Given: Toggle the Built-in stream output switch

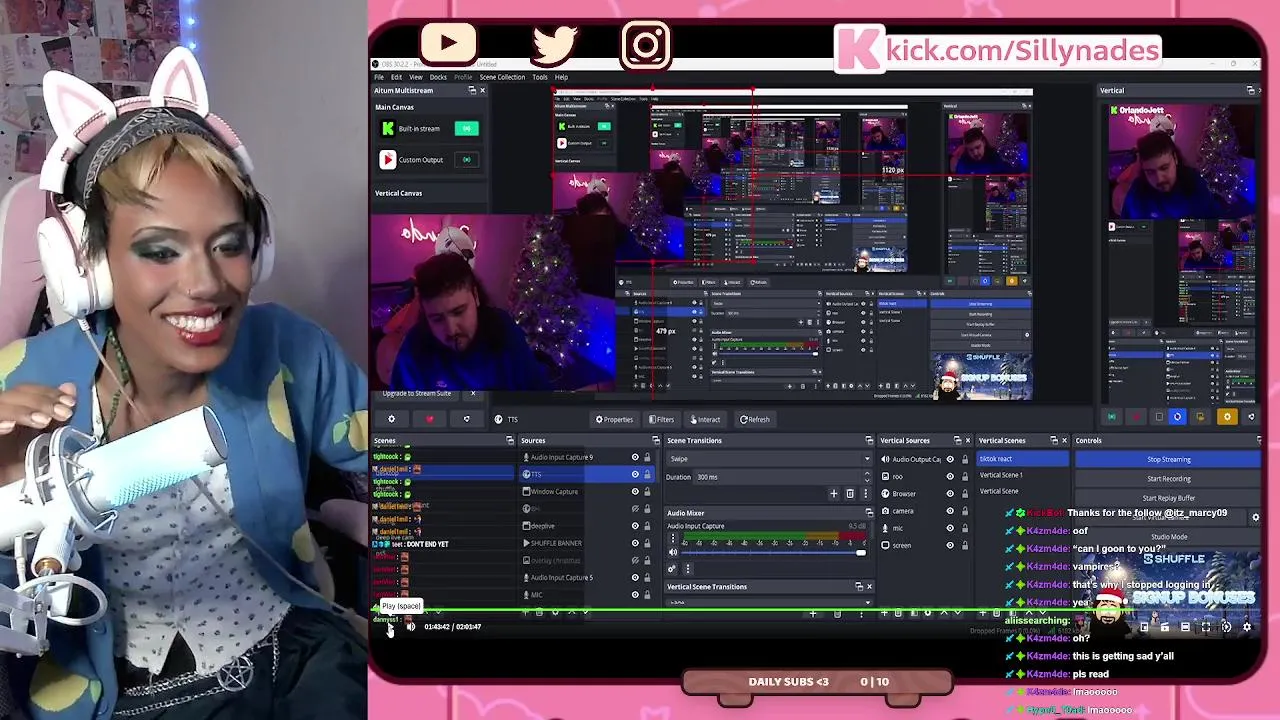Looking at the screenshot, I should 466,128.
